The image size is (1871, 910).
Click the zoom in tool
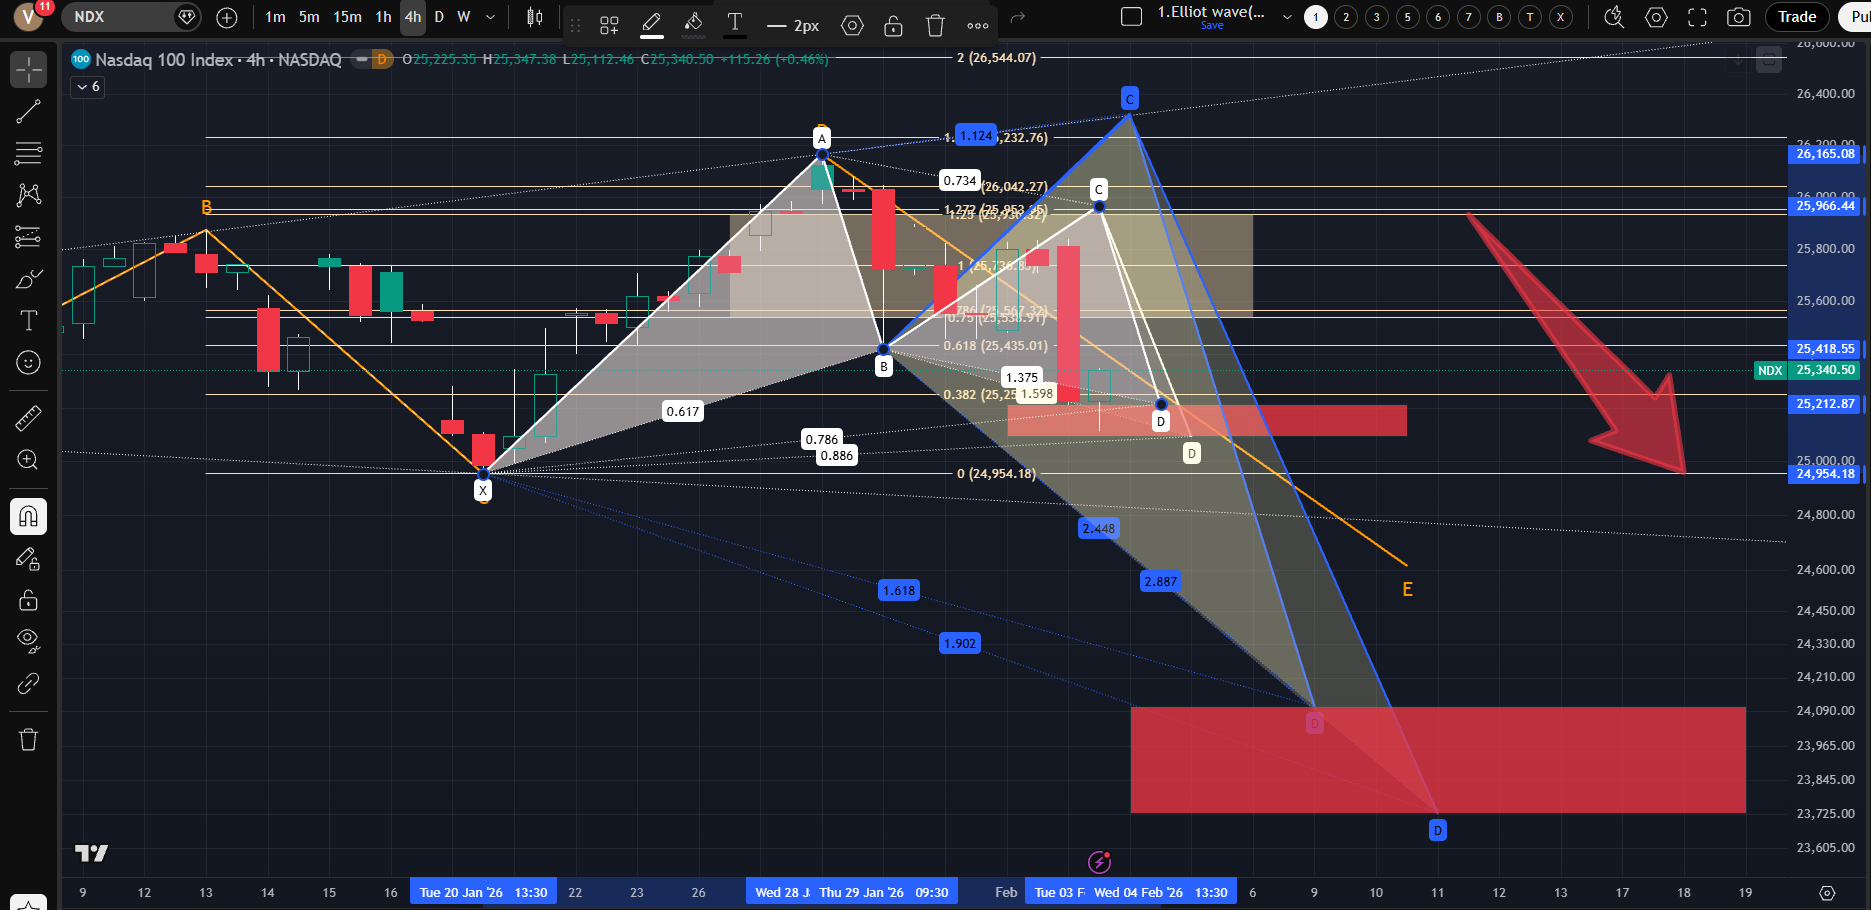(x=28, y=460)
